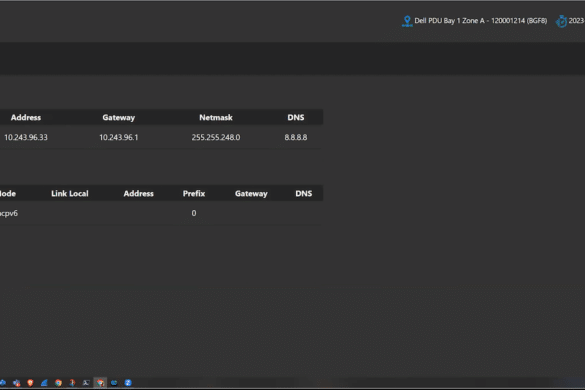The height and width of the screenshot is (390, 585).
Task: Open Brave browser from the taskbar
Action: [30, 383]
